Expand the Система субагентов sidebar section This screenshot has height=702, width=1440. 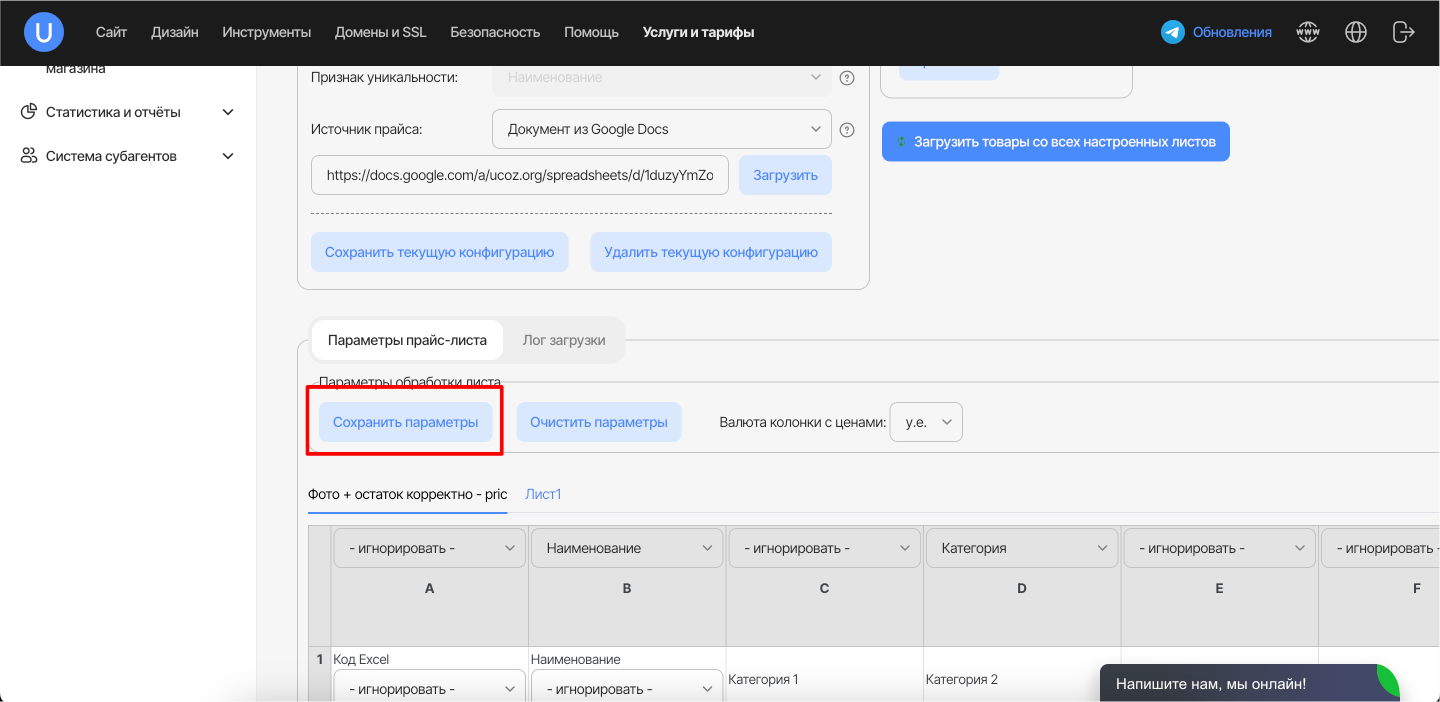(x=228, y=156)
